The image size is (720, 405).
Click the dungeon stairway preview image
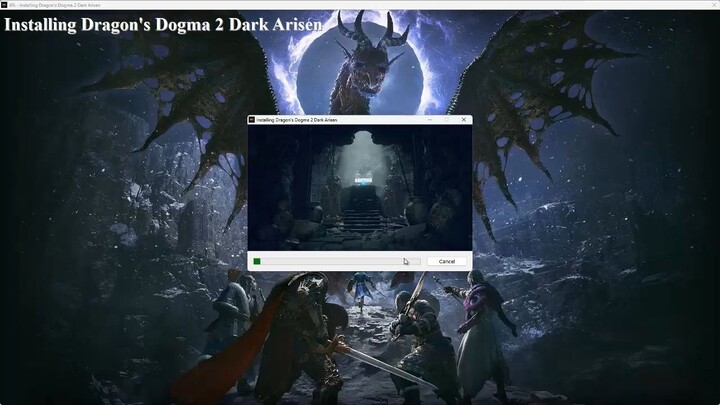[360, 188]
